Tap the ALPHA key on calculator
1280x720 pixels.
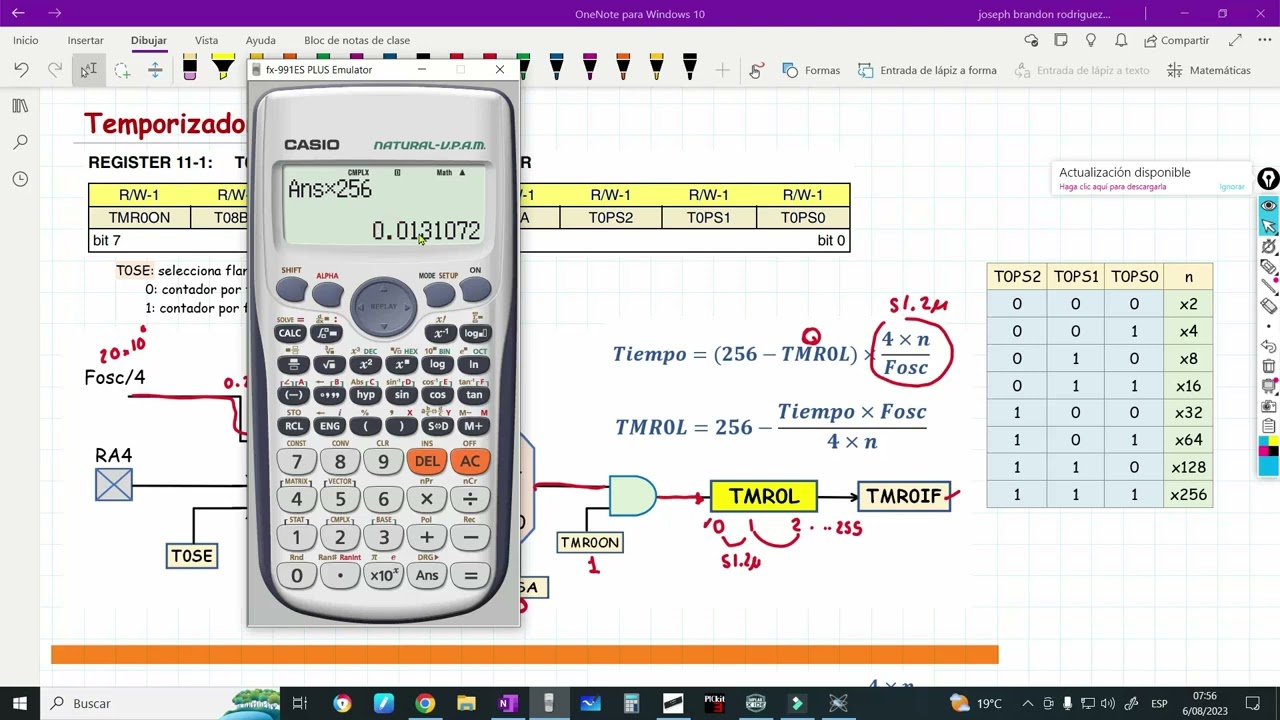pyautogui.click(x=327, y=294)
